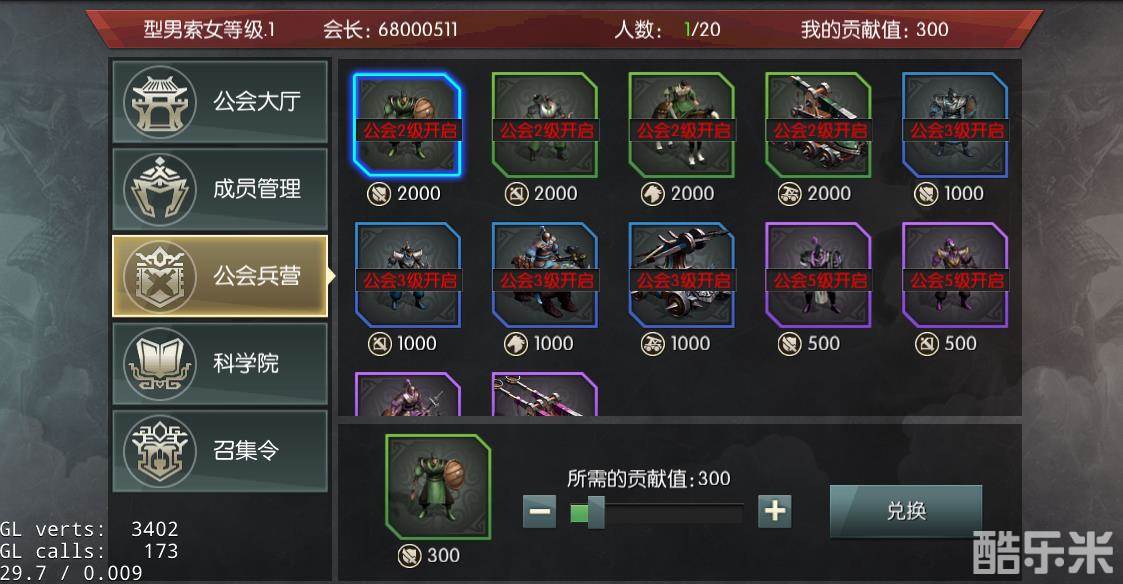The height and width of the screenshot is (584, 1123).
Task: Switch to the 科学院 academy tab
Action: [x=220, y=364]
